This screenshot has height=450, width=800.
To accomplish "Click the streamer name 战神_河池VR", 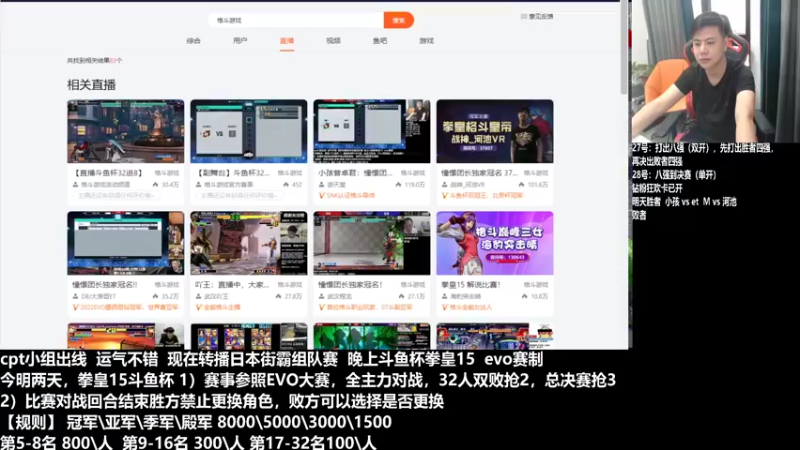I will tap(467, 185).
